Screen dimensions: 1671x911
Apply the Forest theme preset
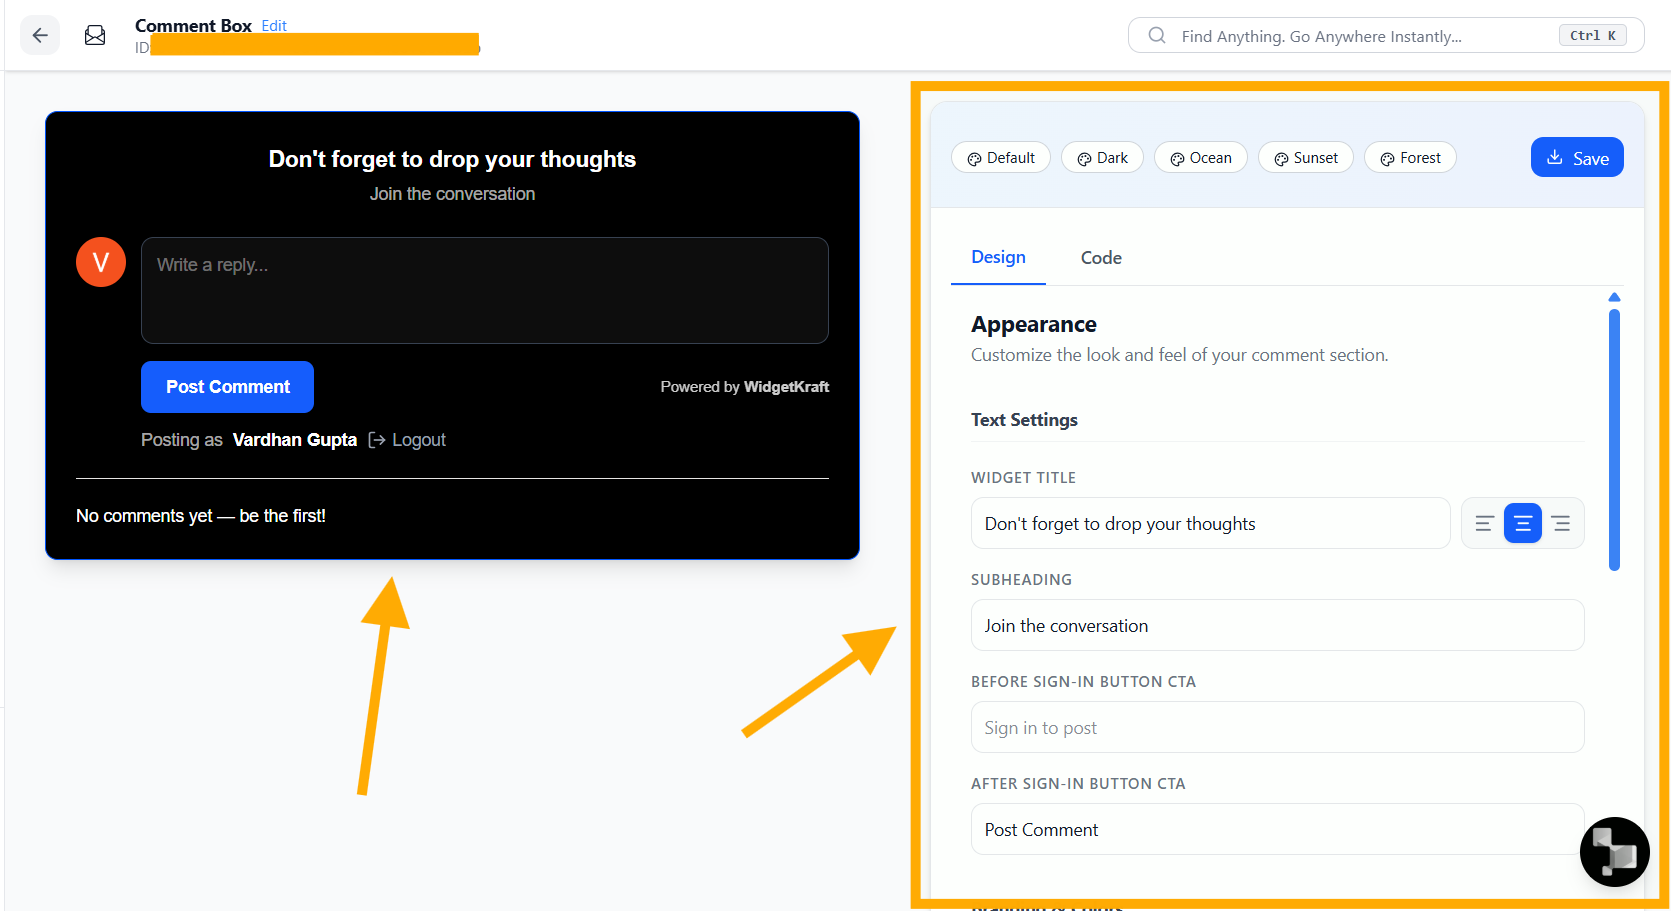(x=1410, y=158)
